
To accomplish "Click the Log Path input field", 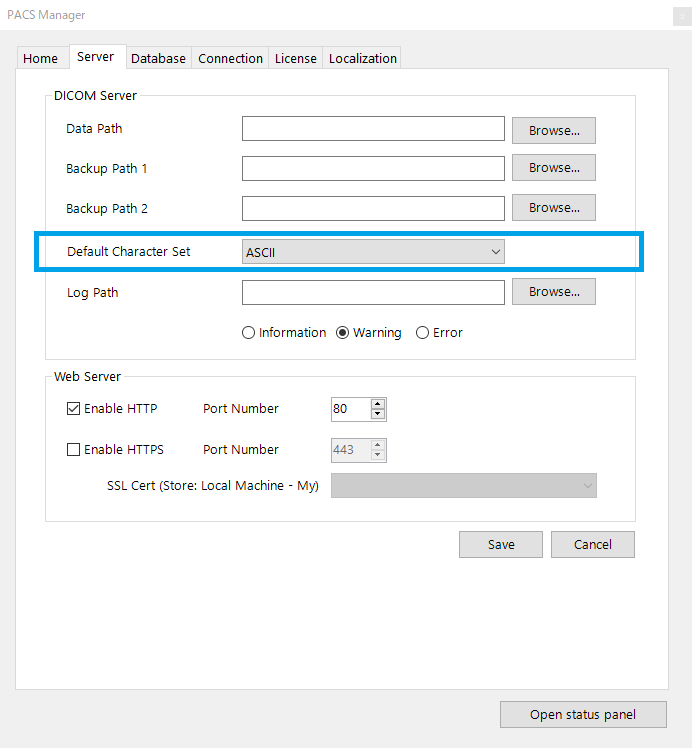I will click(373, 292).
